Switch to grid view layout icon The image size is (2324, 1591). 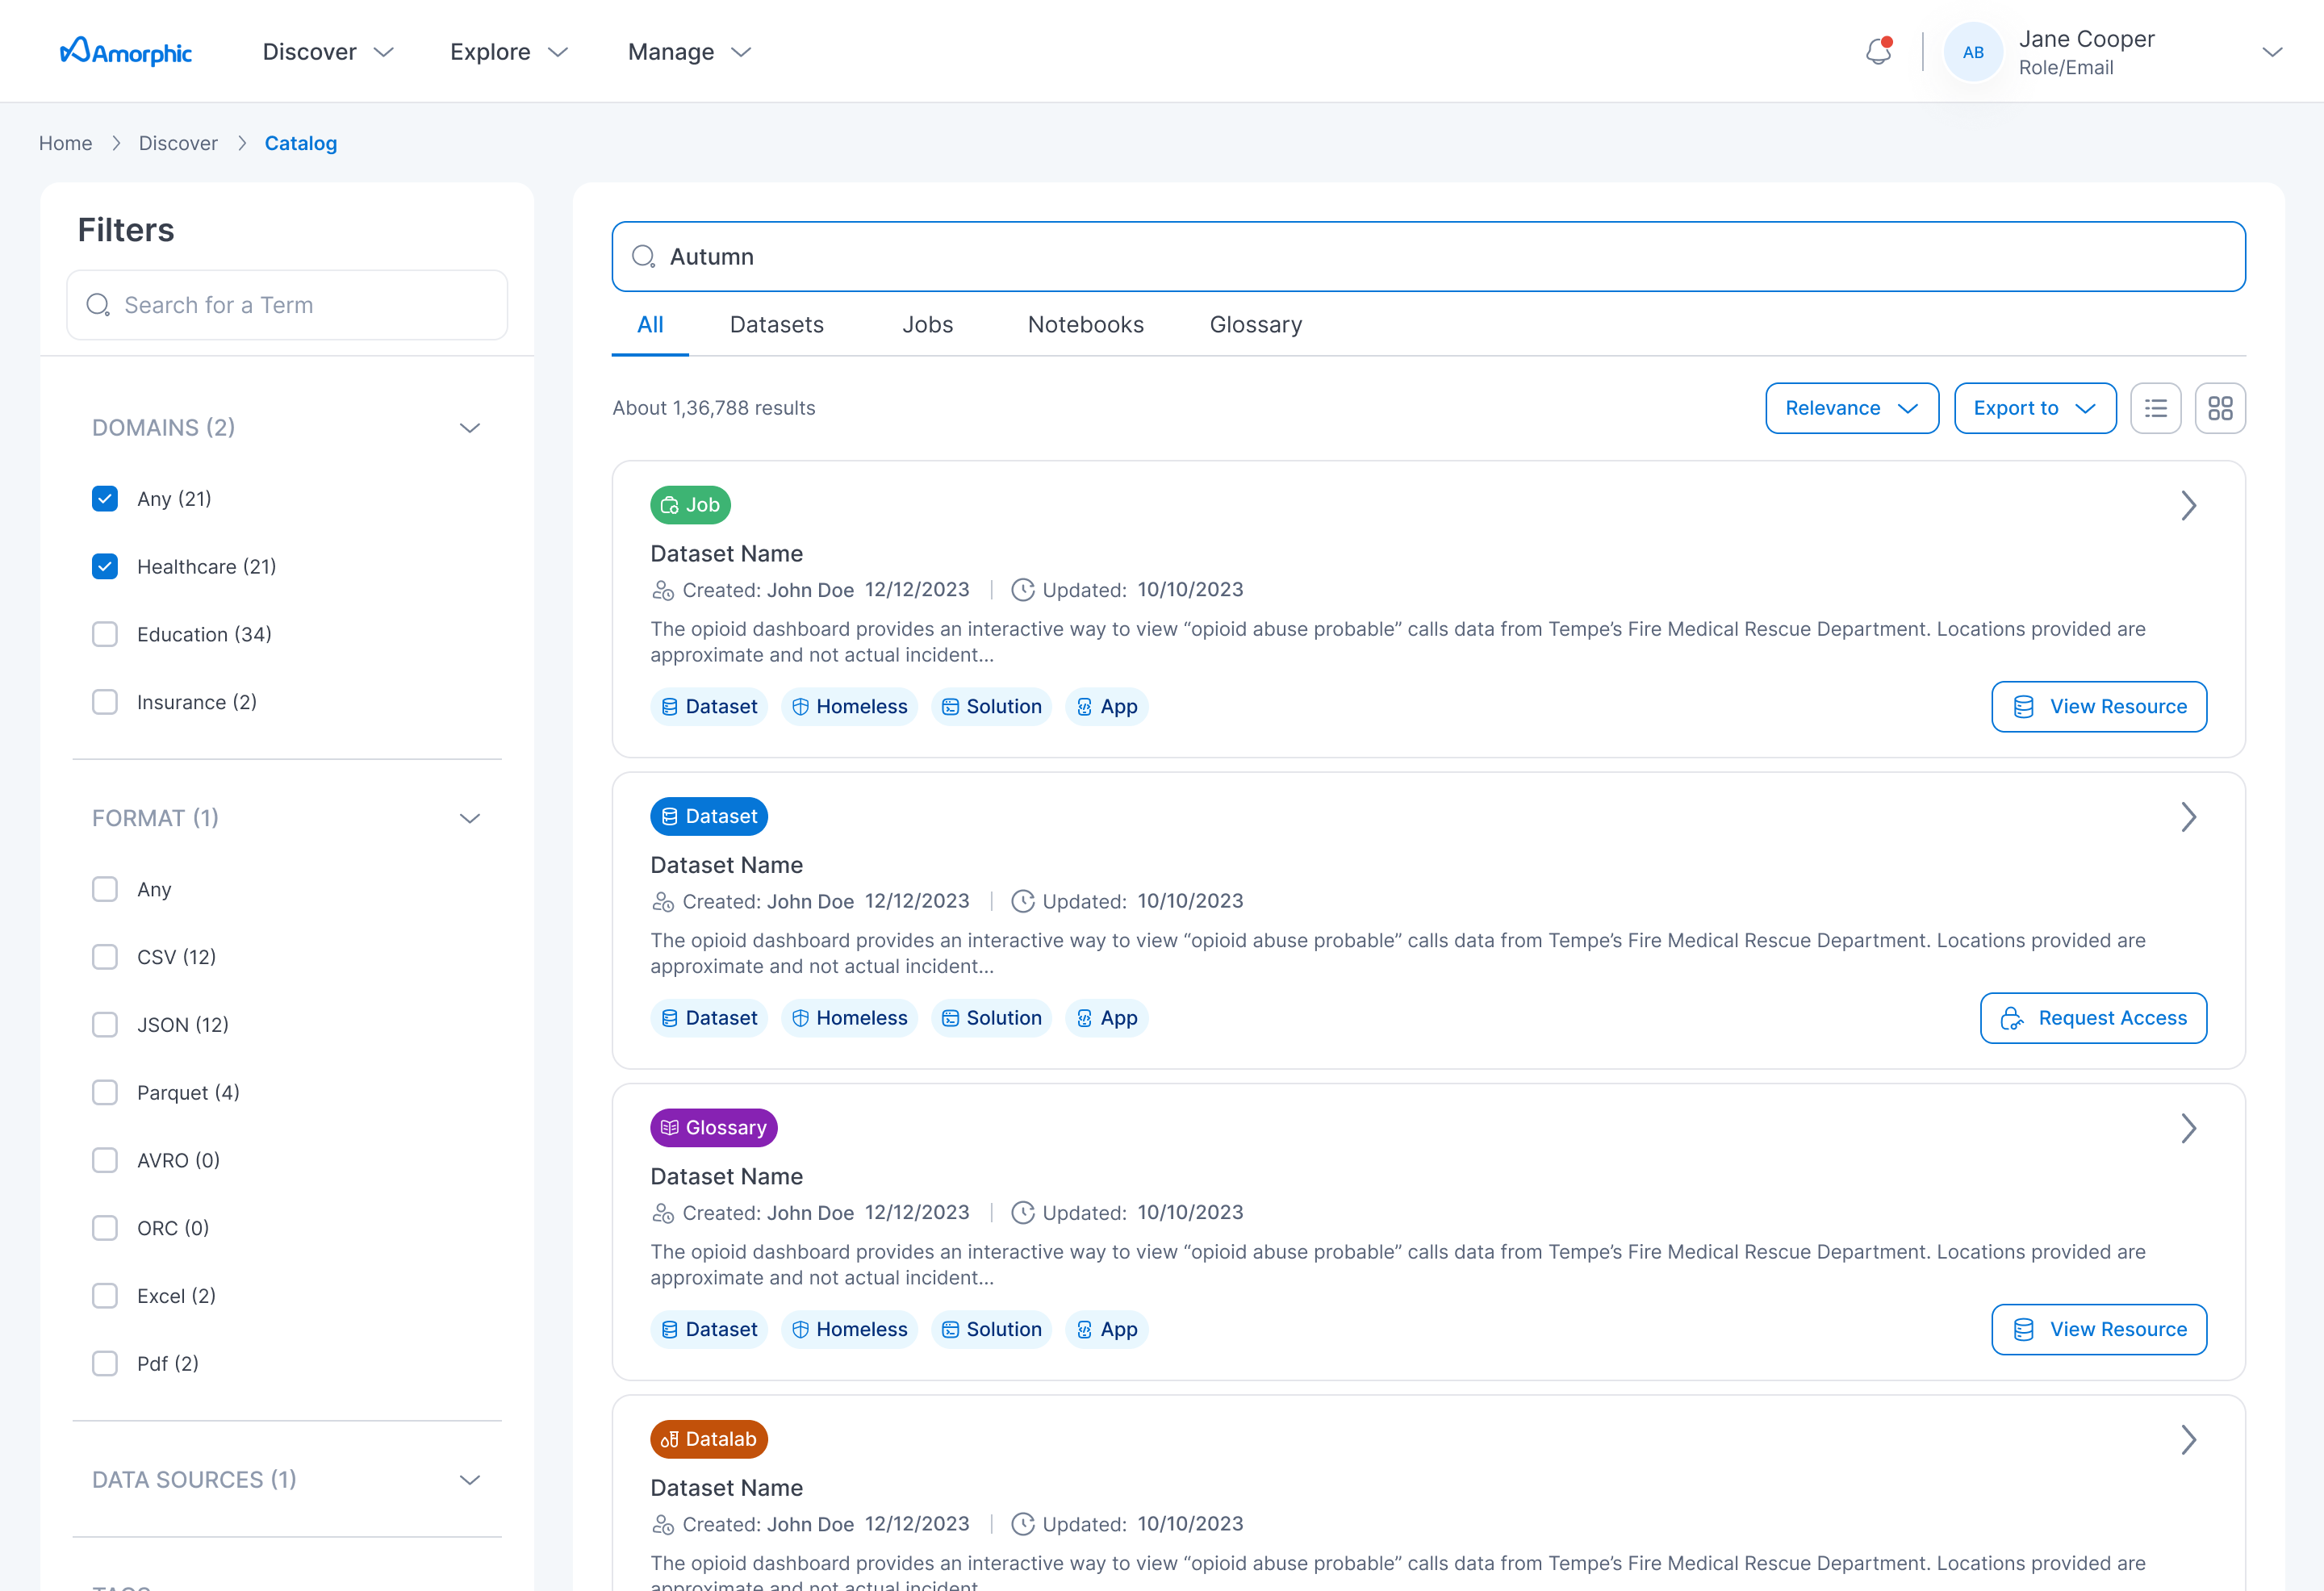[x=2220, y=408]
